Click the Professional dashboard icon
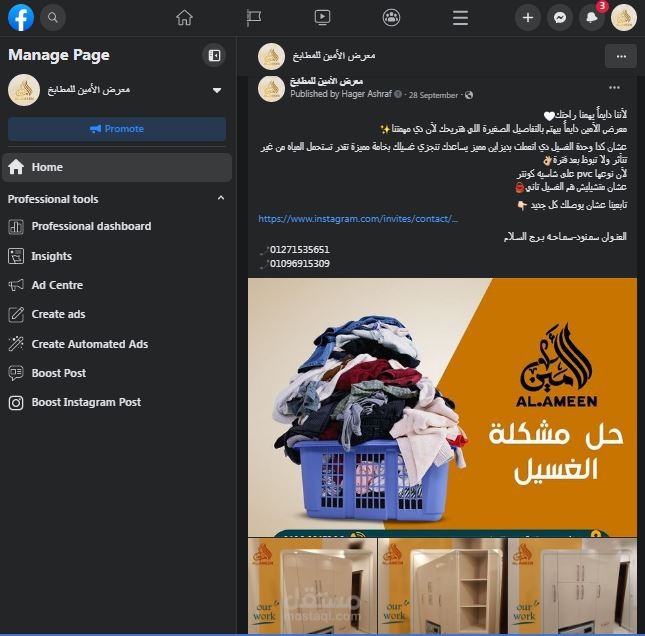 click(16, 227)
